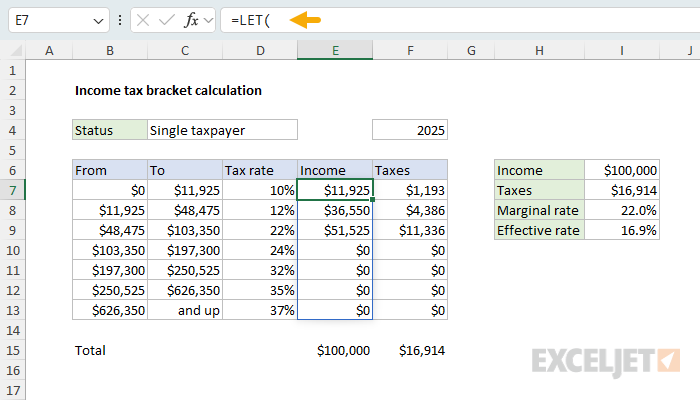
Task: Select column B header
Action: (110, 50)
